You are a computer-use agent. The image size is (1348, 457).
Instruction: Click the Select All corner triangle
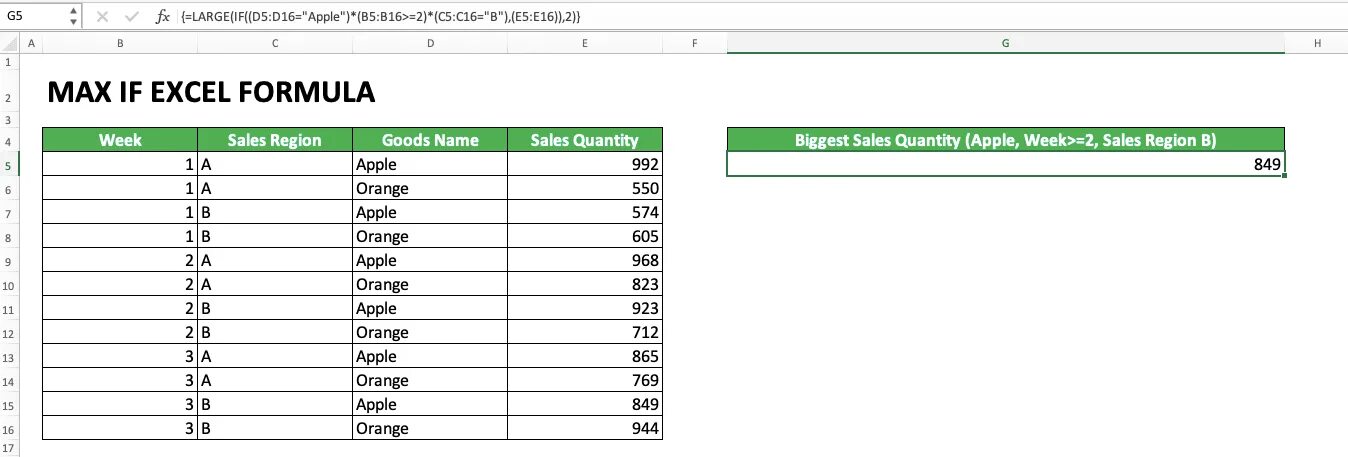(x=10, y=43)
